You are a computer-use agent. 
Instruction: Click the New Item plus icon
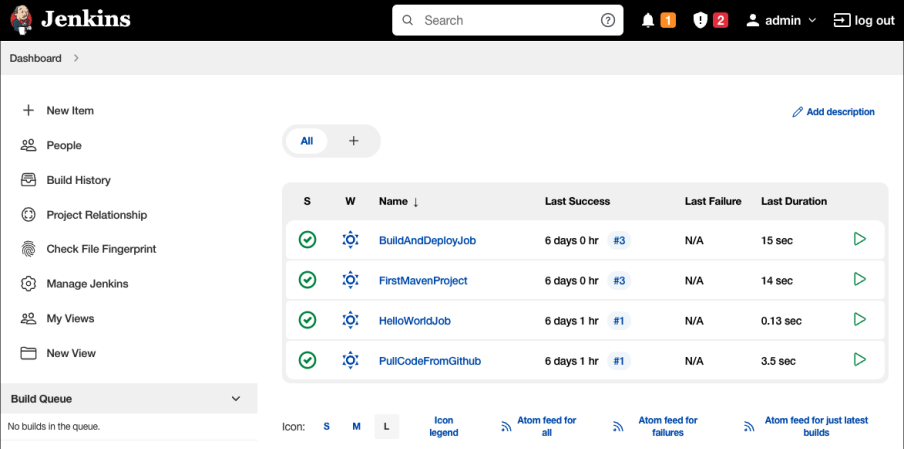pos(28,110)
